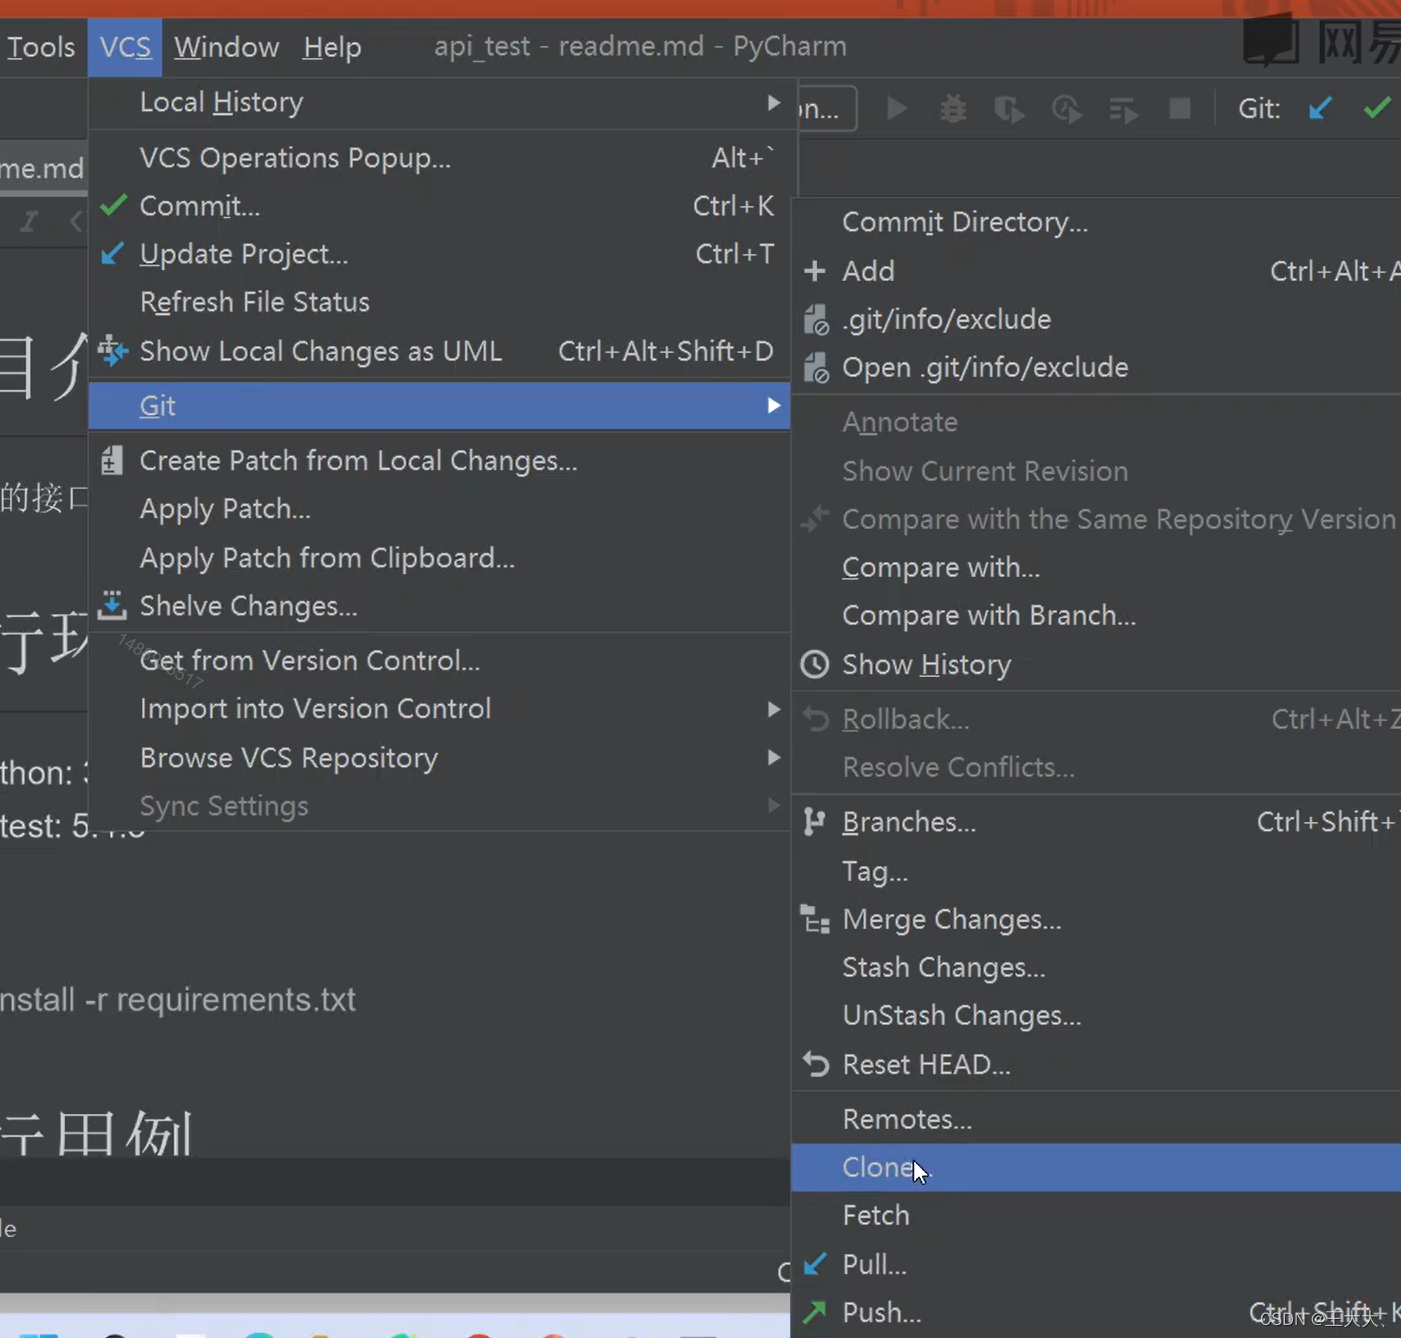Choose Shelve Changes...
The height and width of the screenshot is (1338, 1401).
point(440,606)
